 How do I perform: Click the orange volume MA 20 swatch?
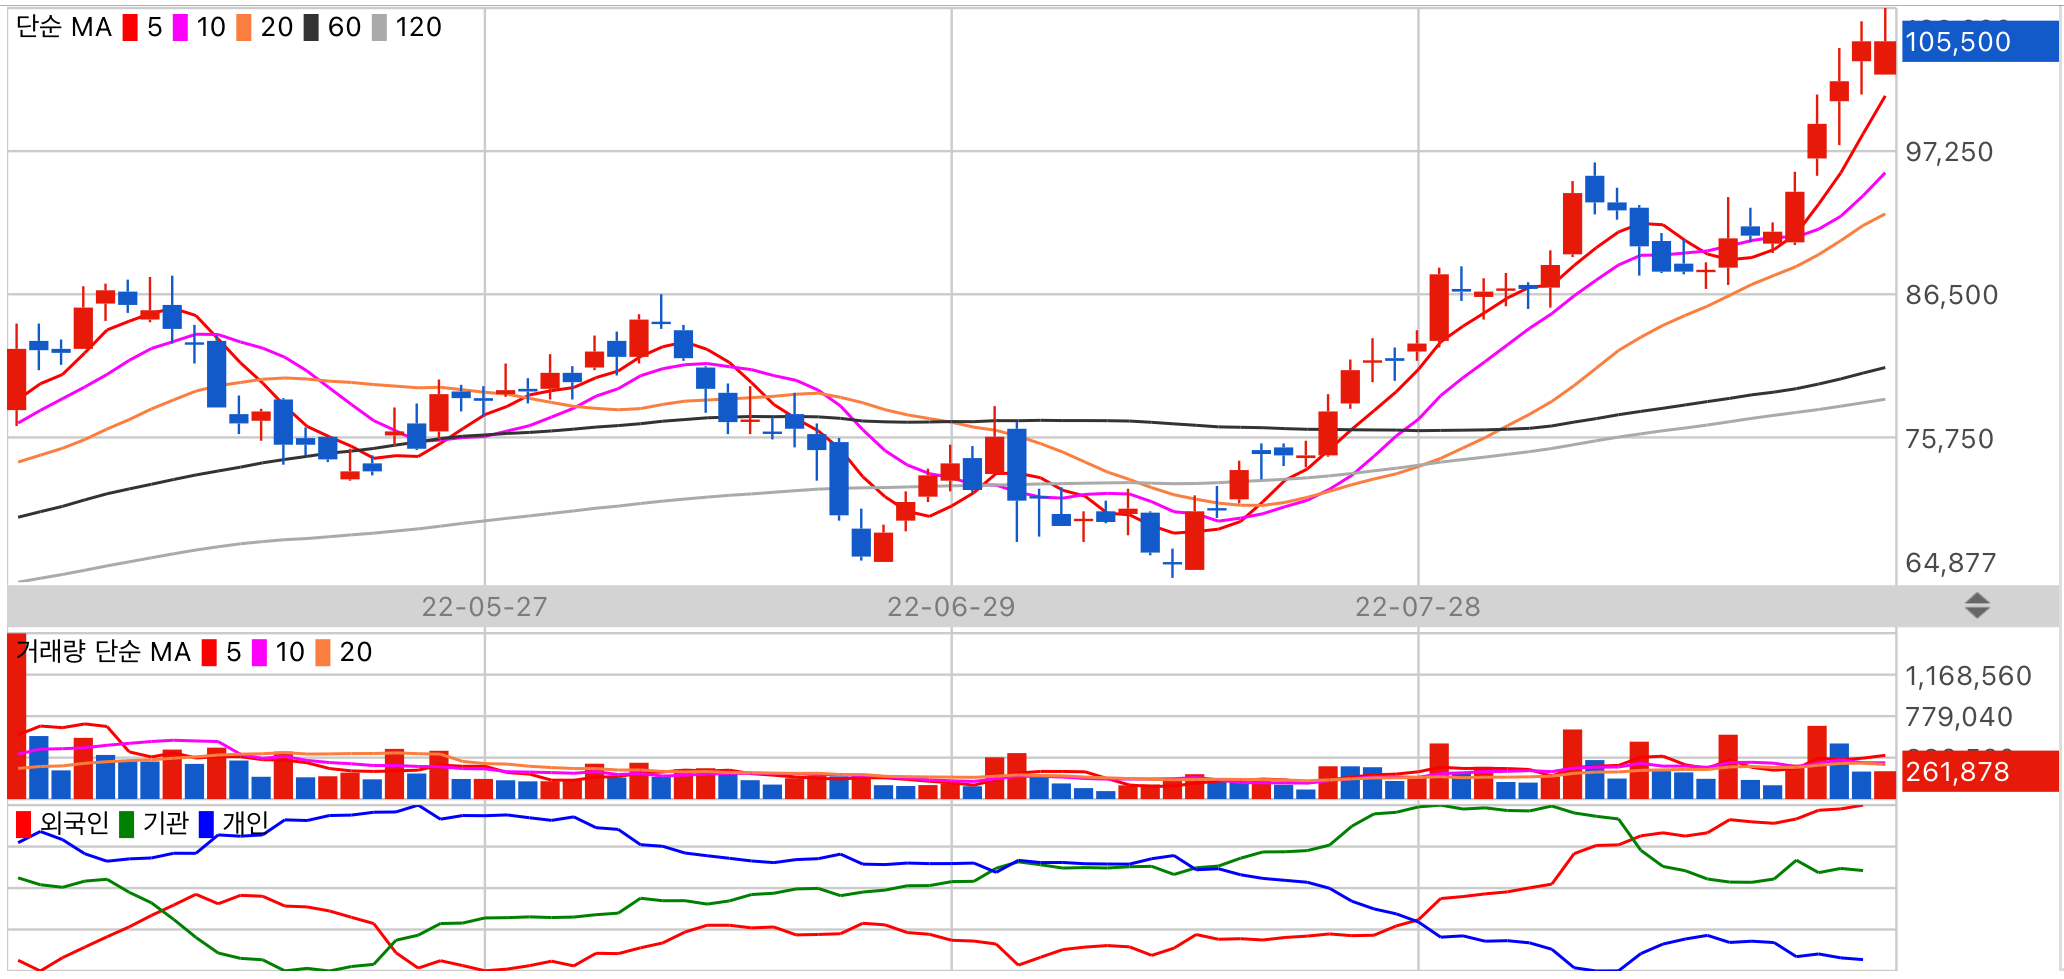tap(323, 653)
